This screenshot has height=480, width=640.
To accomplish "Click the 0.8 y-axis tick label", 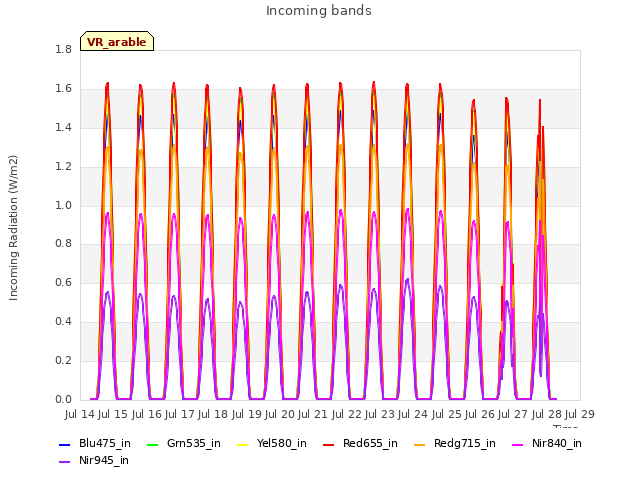I will [x=63, y=244].
